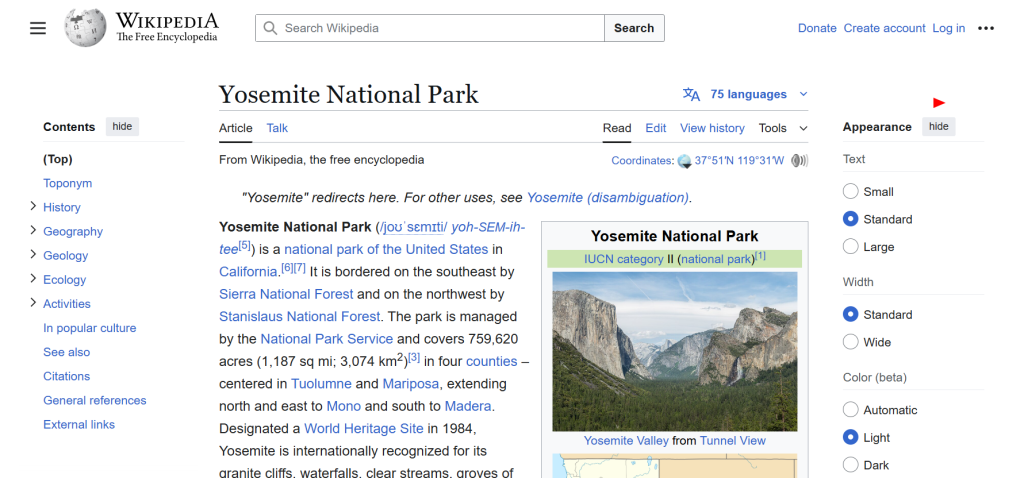Click the search magnifier icon
This screenshot has width=1024, height=478.
pyautogui.click(x=270, y=28)
